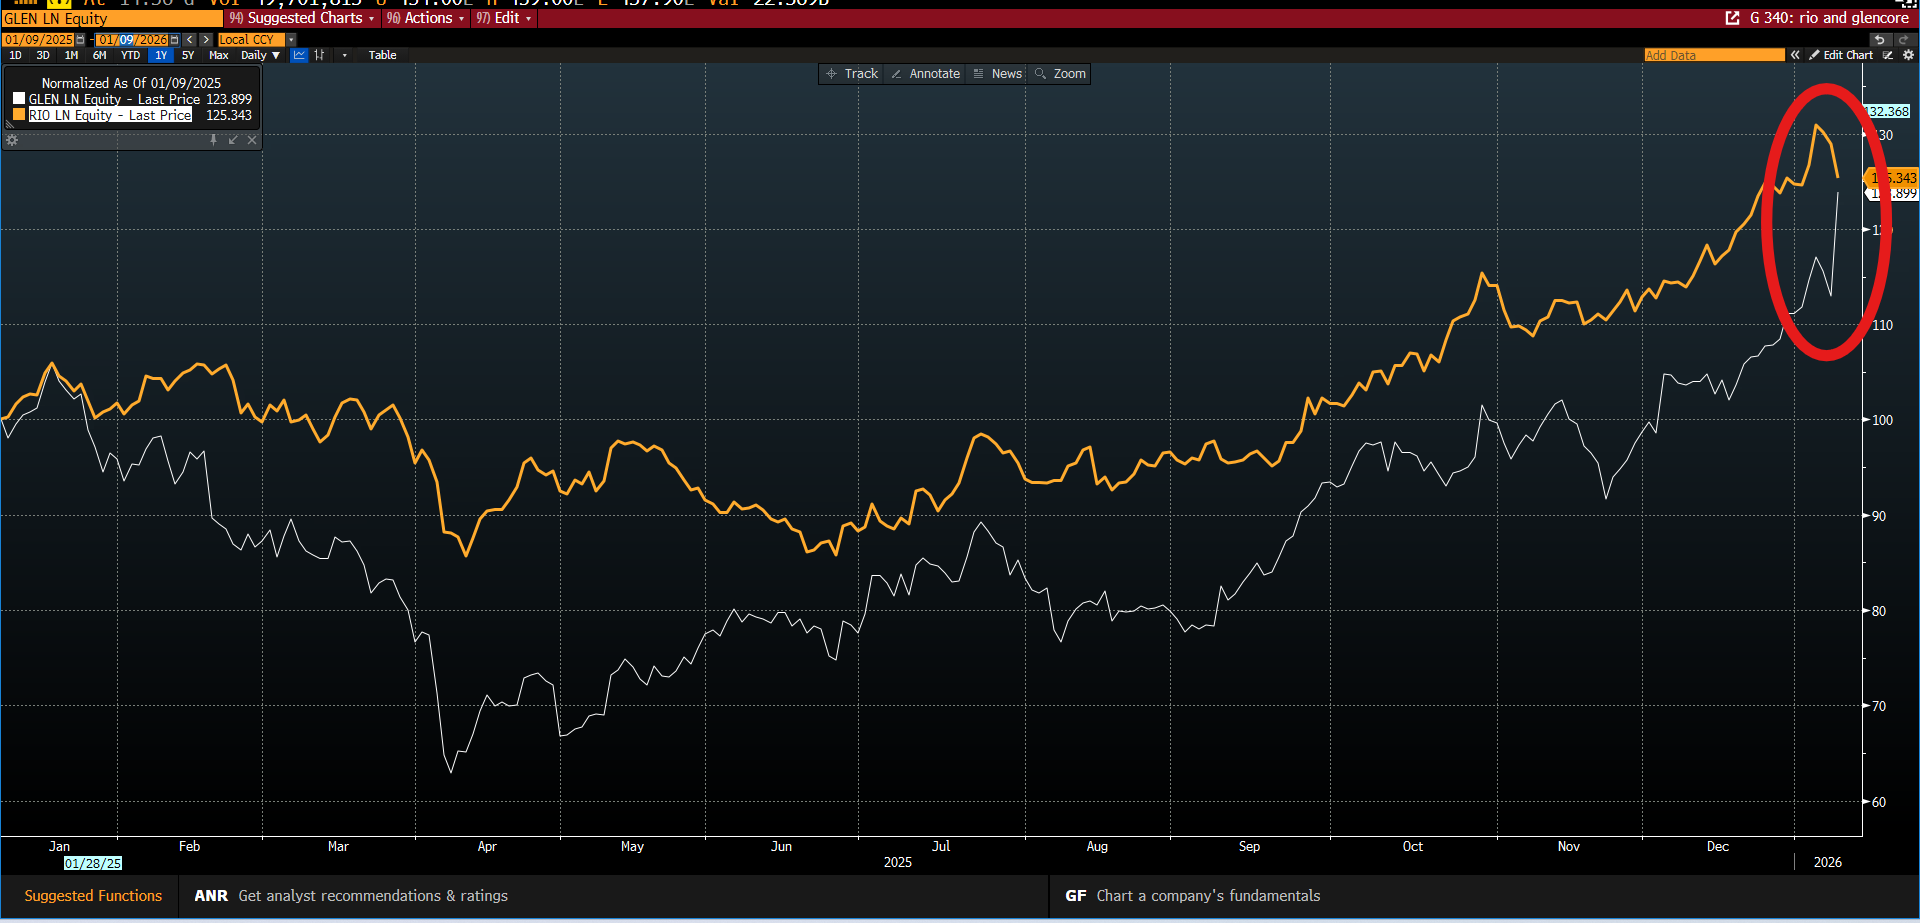Pin the legend box
Image resolution: width=1920 pixels, height=923 pixels.
[x=213, y=140]
